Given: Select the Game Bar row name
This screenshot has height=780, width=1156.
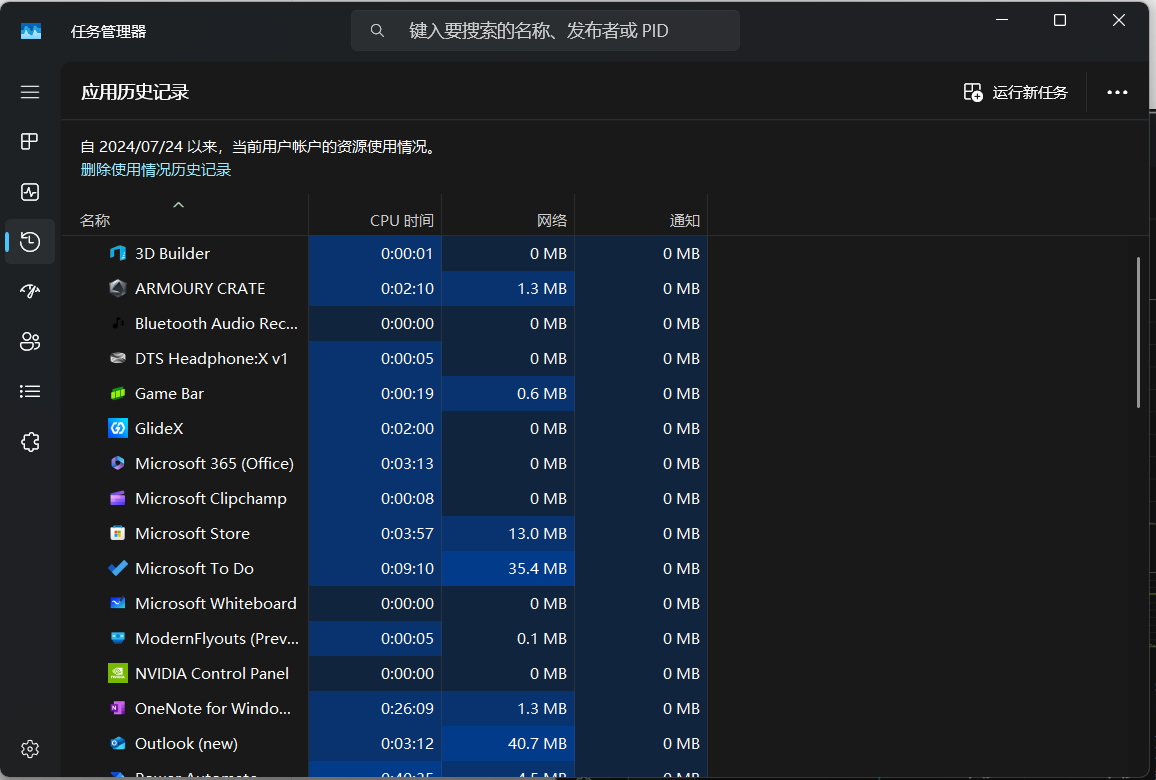Looking at the screenshot, I should 169,394.
